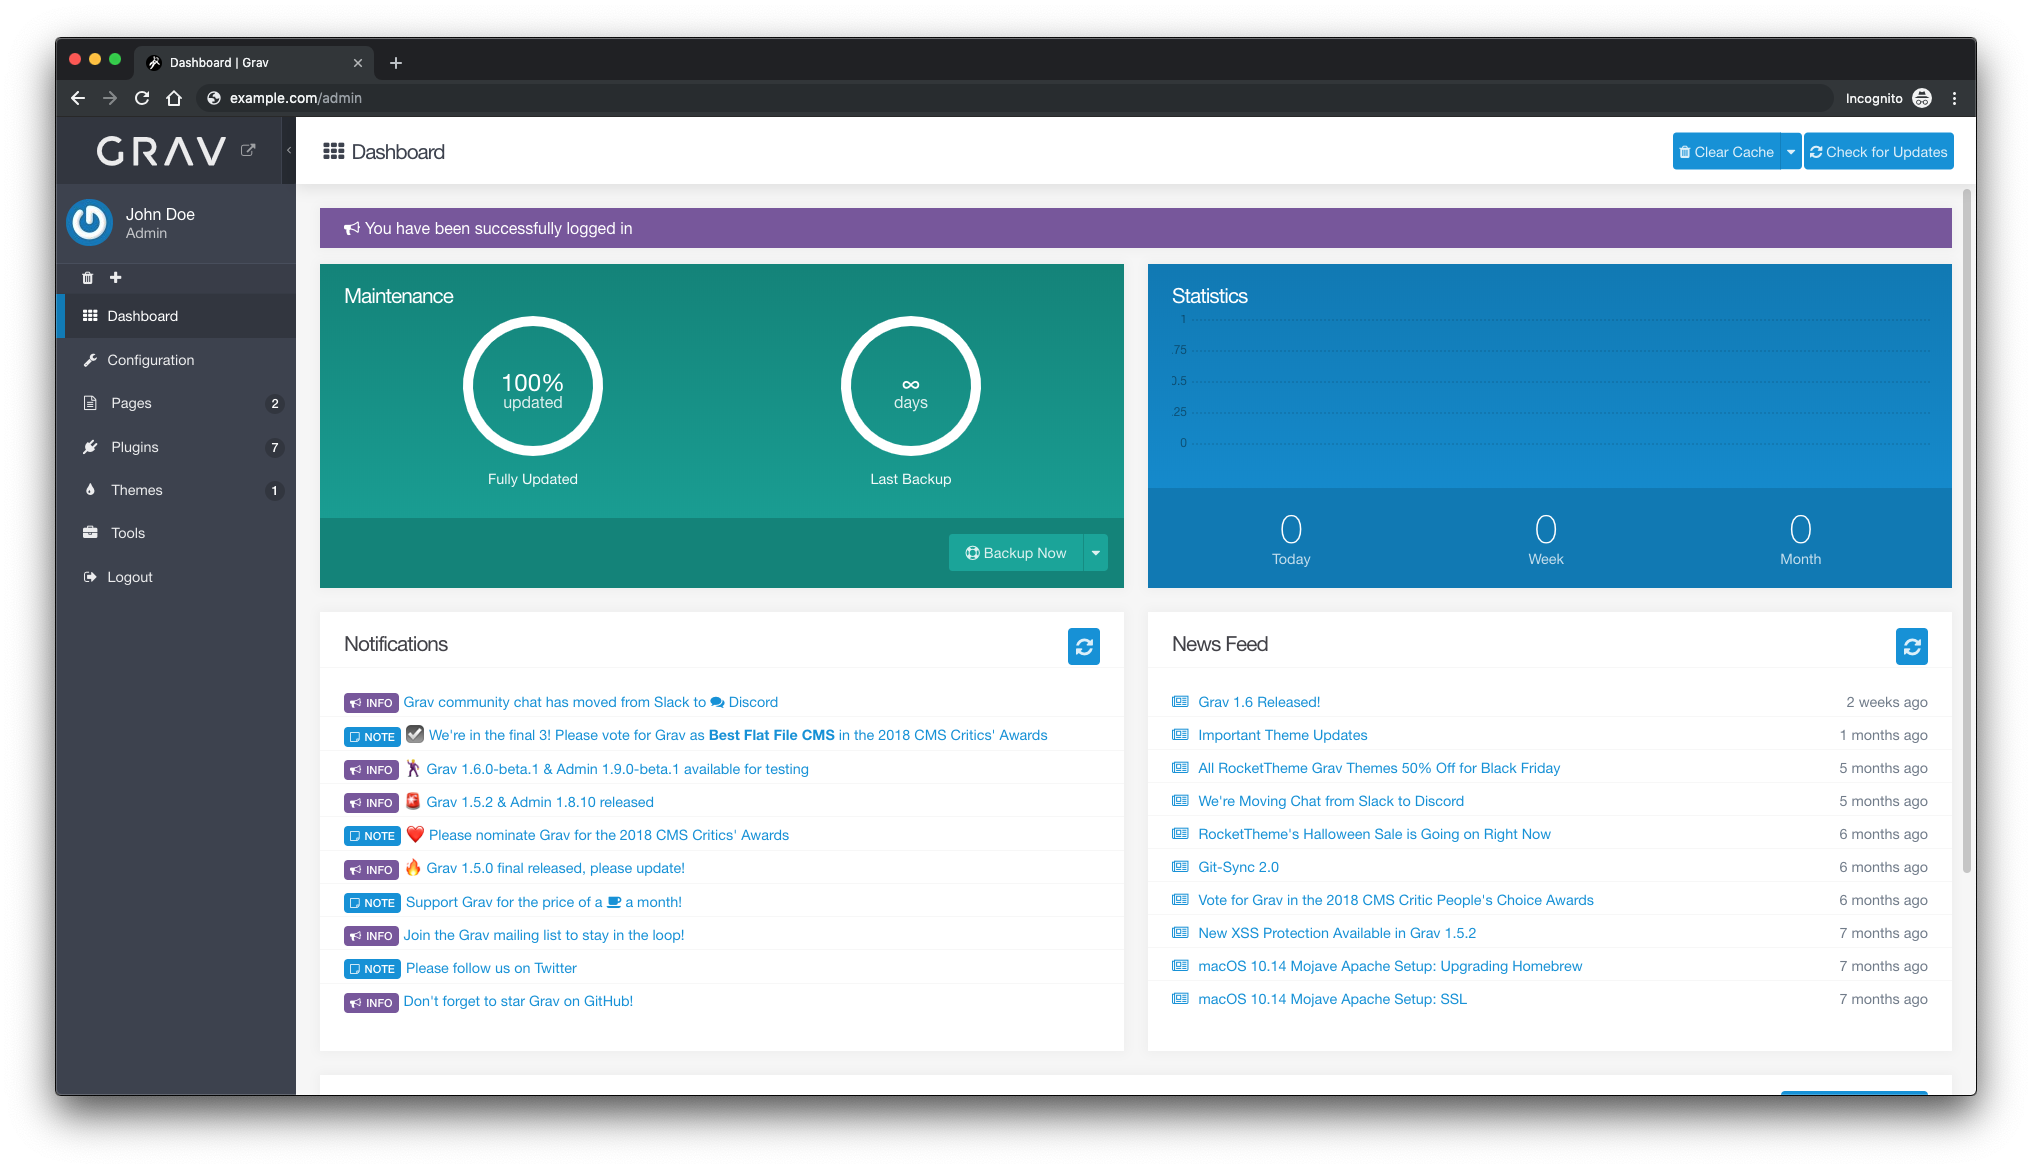Click the Dashboard sidebar icon

coord(91,317)
